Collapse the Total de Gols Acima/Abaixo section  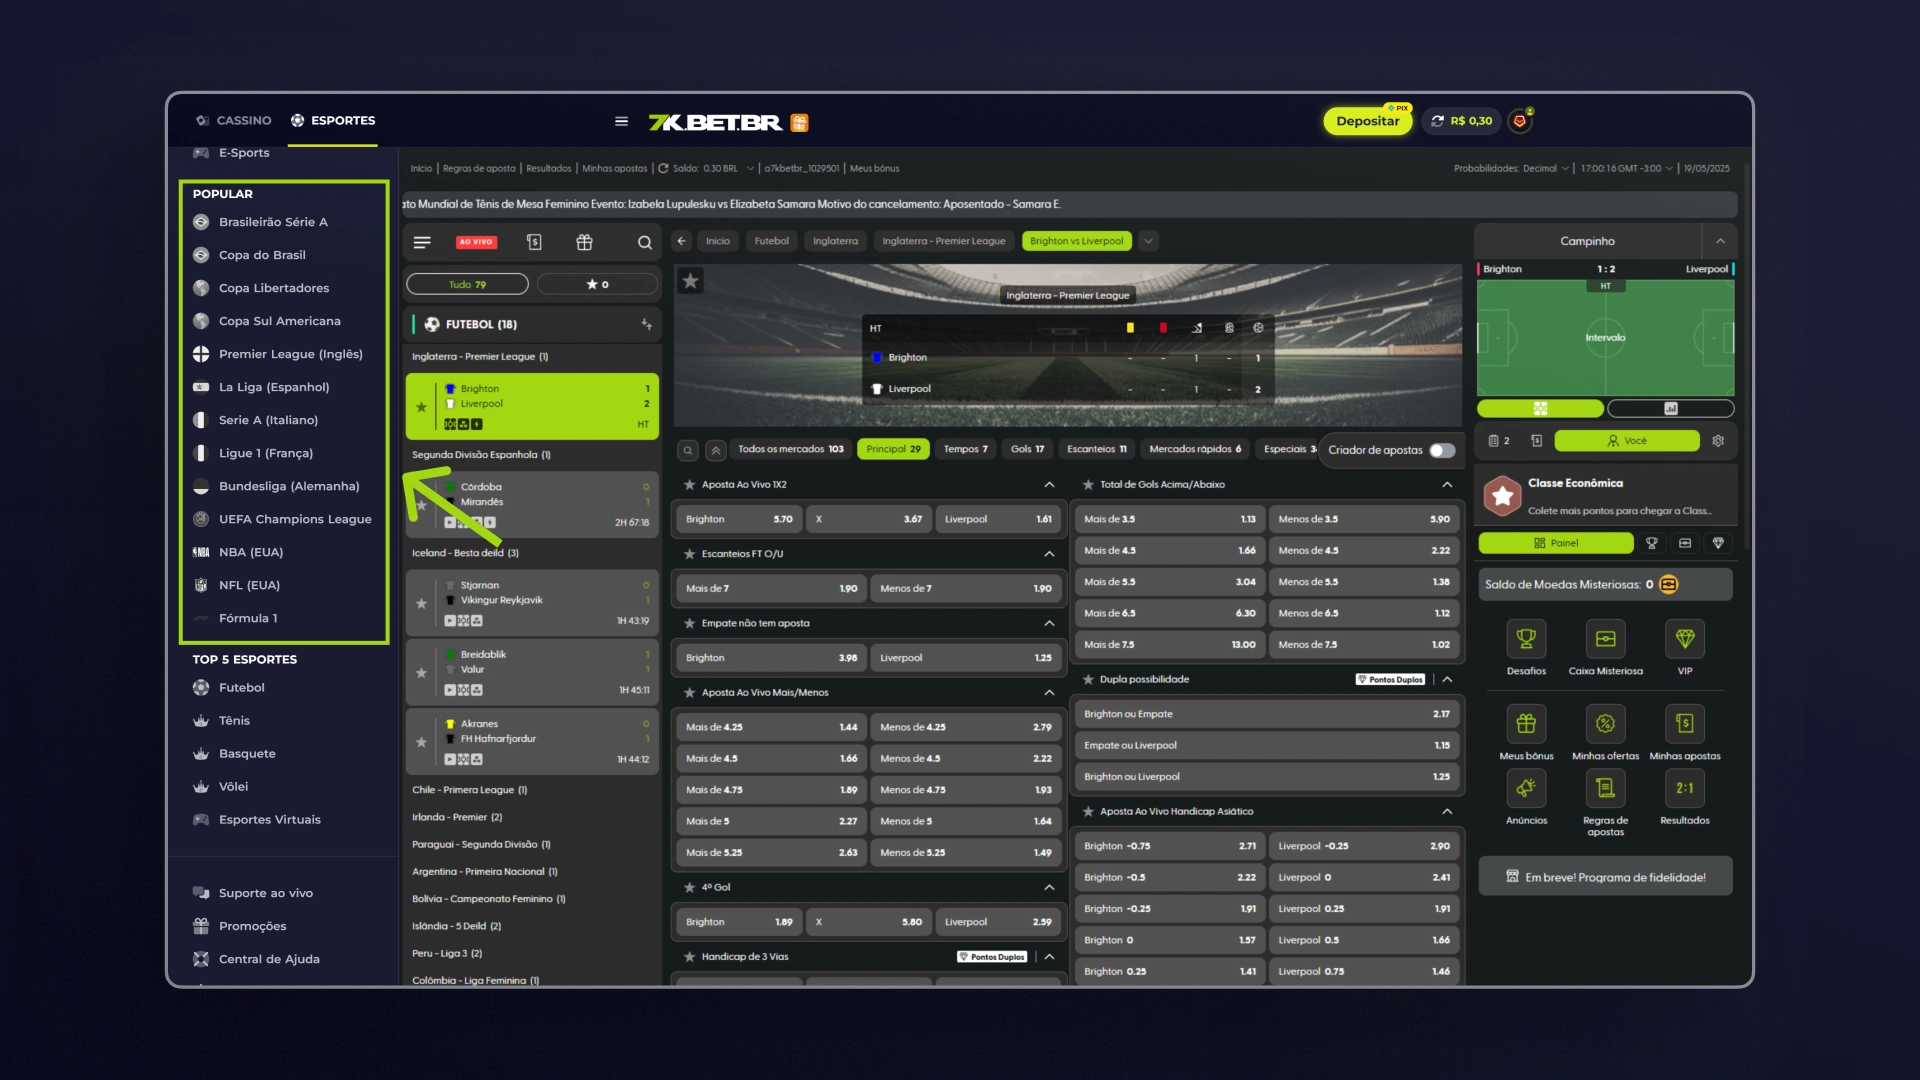[x=1447, y=485]
